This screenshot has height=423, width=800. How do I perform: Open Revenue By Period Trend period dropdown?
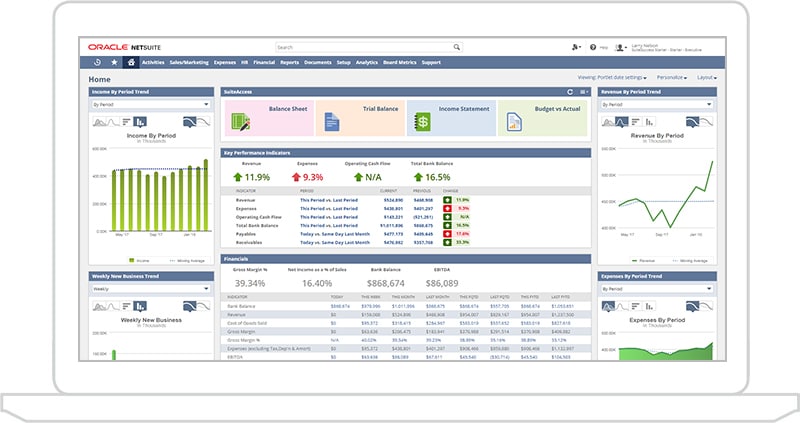pyautogui.click(x=657, y=104)
